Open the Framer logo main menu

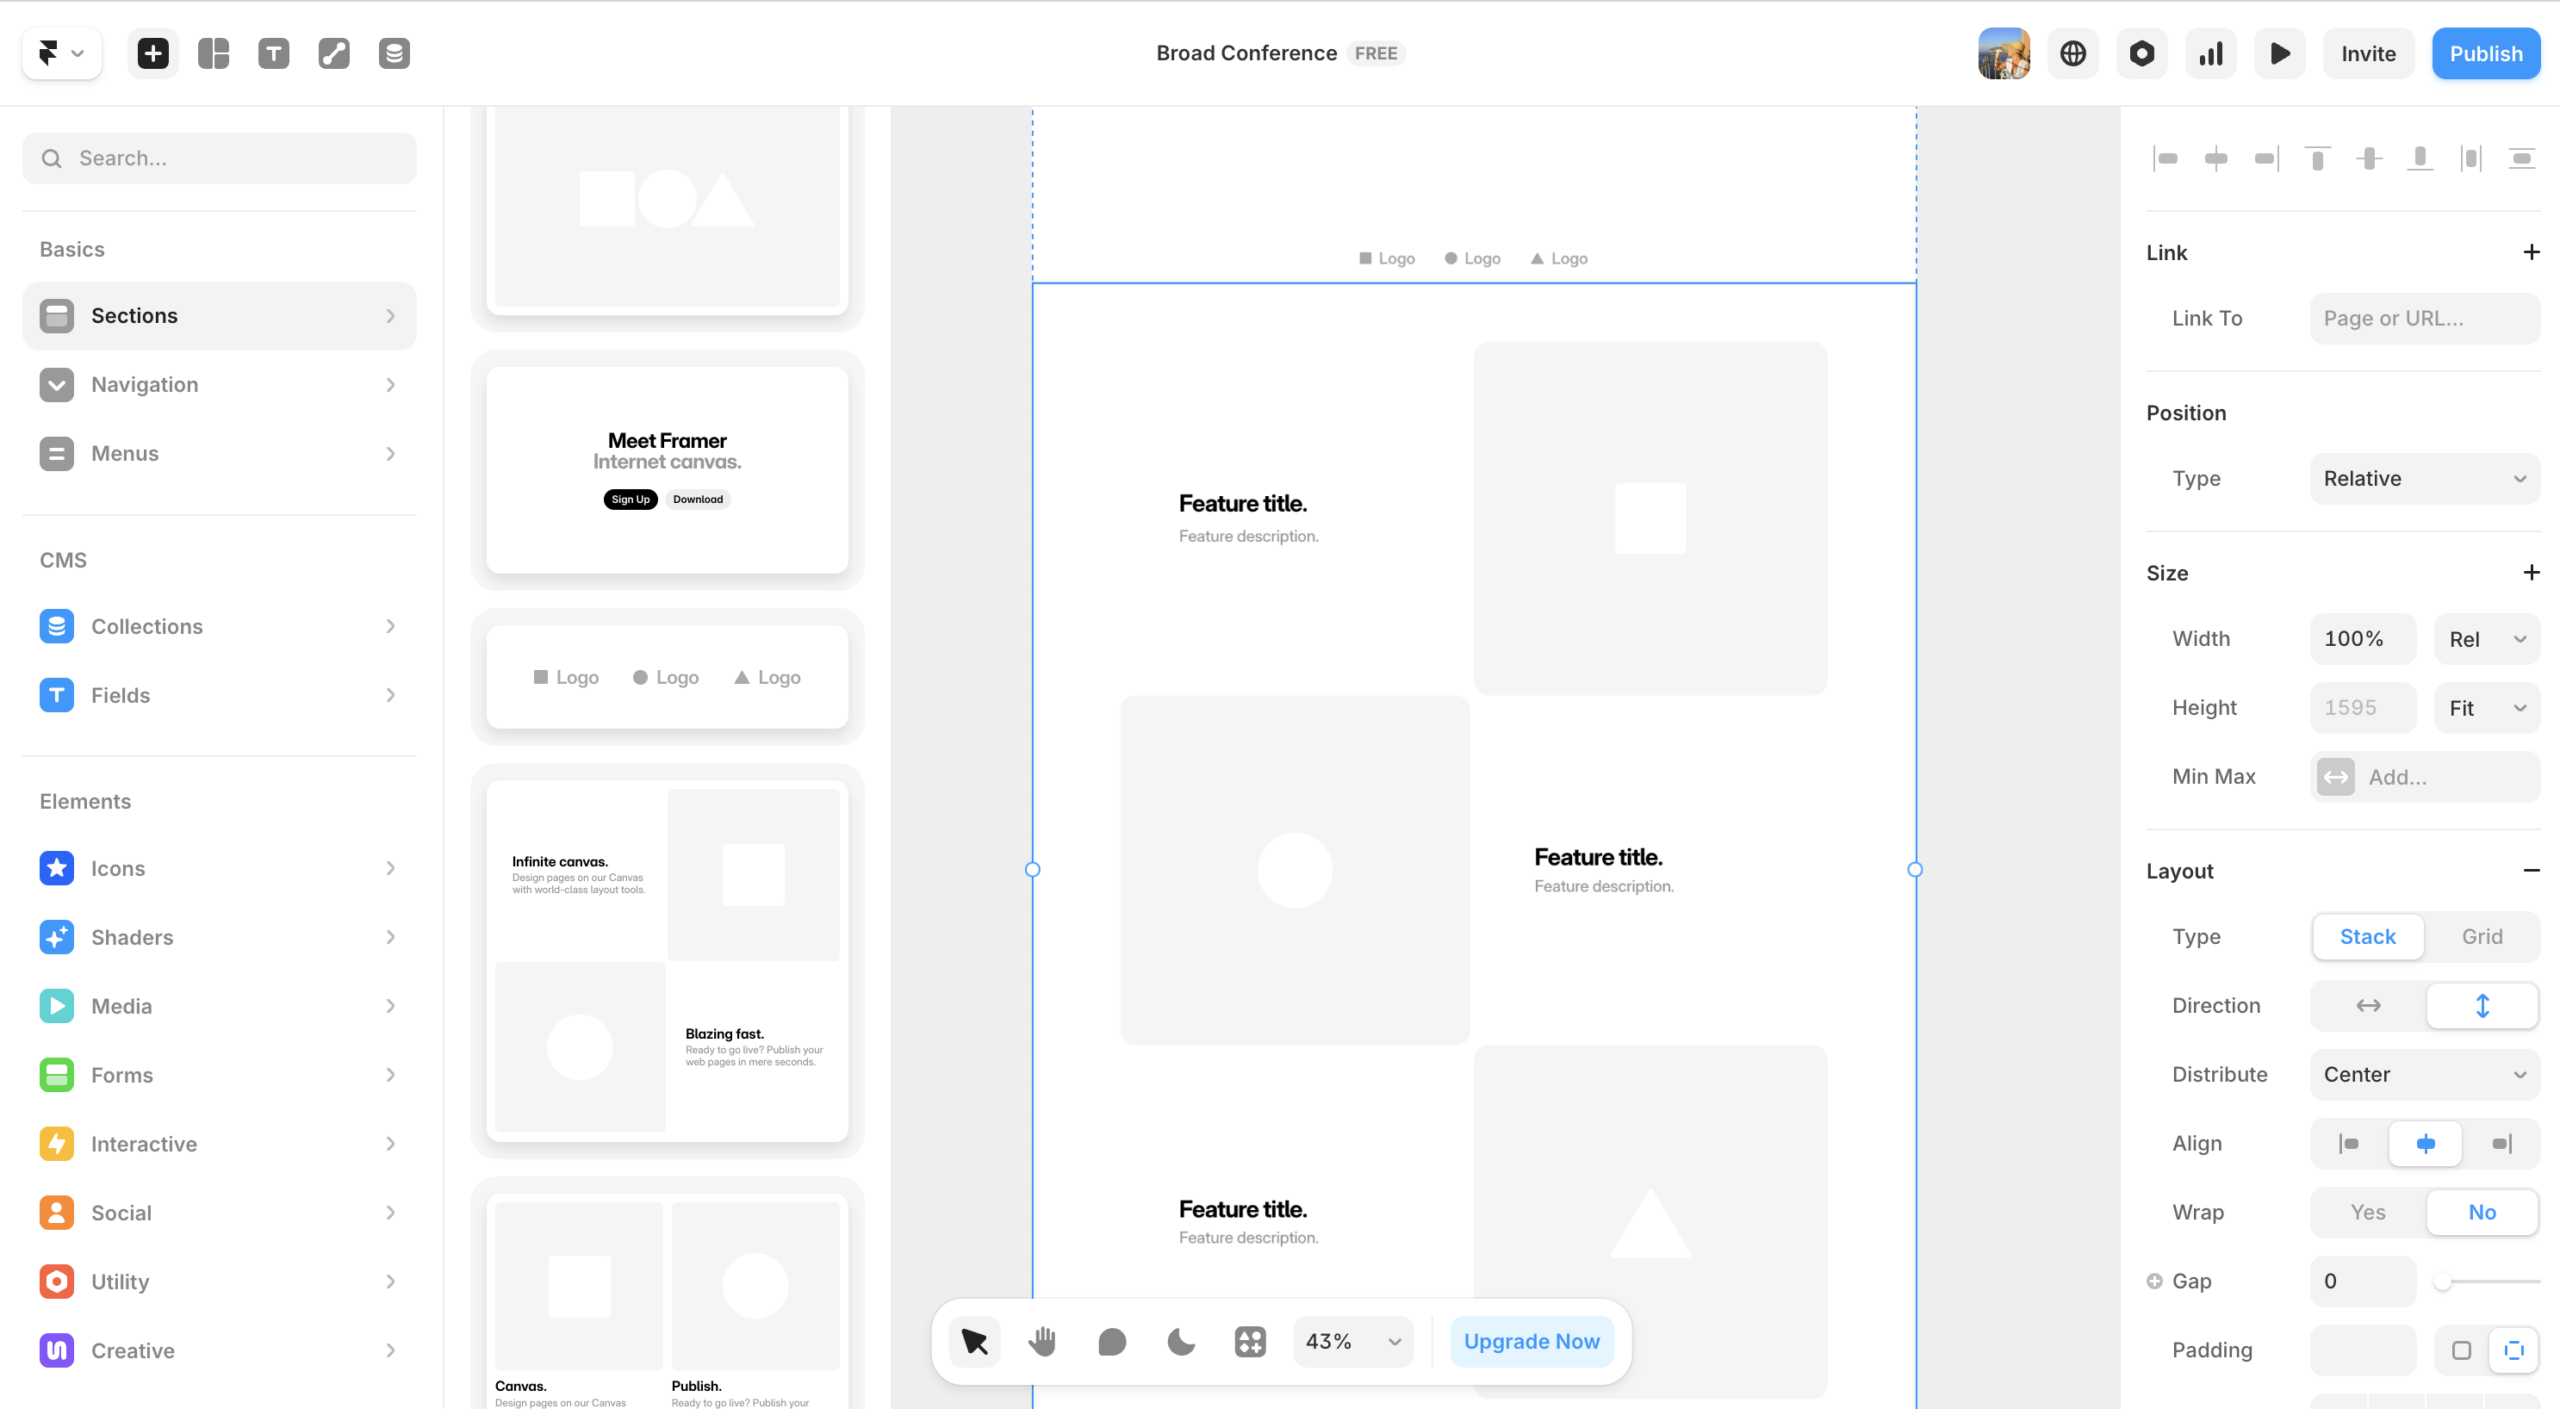[61, 53]
